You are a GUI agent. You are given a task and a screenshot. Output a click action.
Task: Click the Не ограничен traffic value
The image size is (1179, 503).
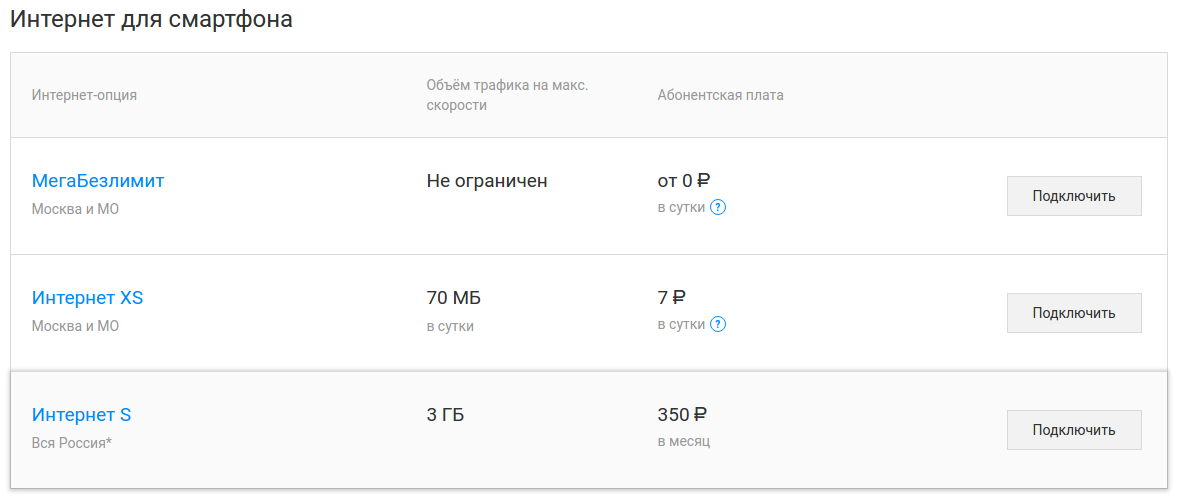click(487, 181)
